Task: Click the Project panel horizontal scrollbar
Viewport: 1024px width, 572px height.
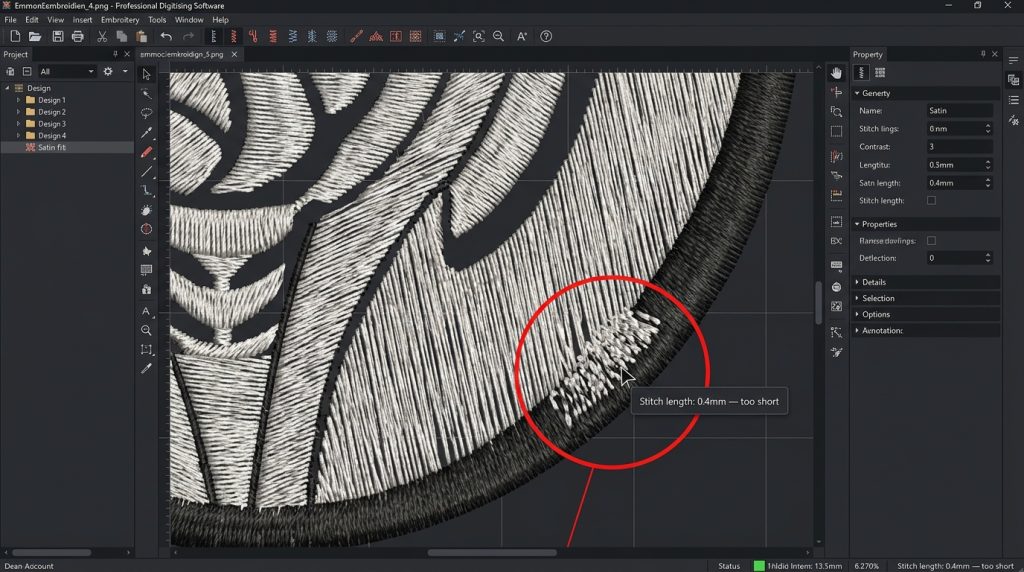Action: tap(51, 552)
